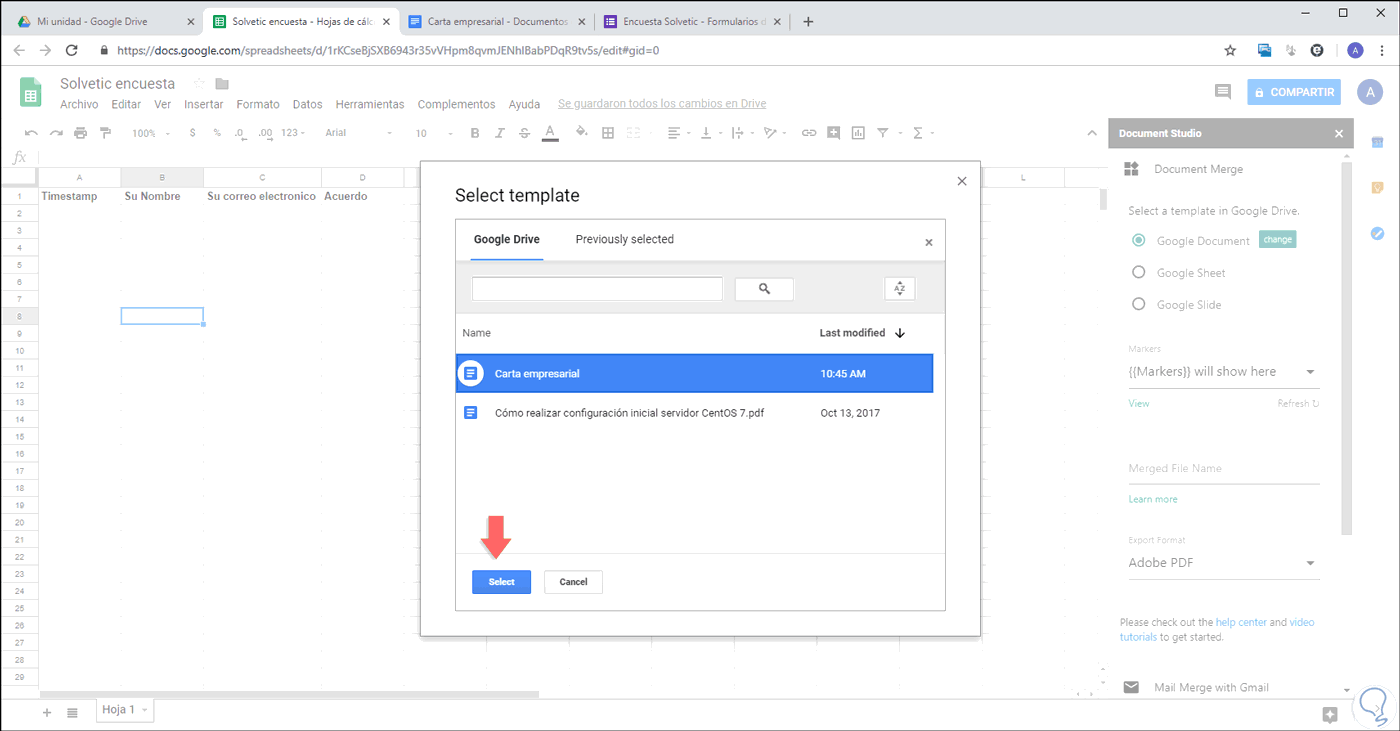Open the vertical align dropdown

pyautogui.click(x=710, y=133)
